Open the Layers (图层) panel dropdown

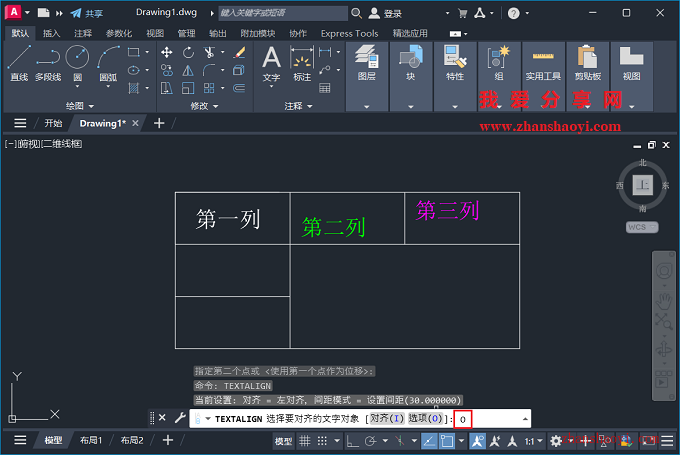point(367,106)
